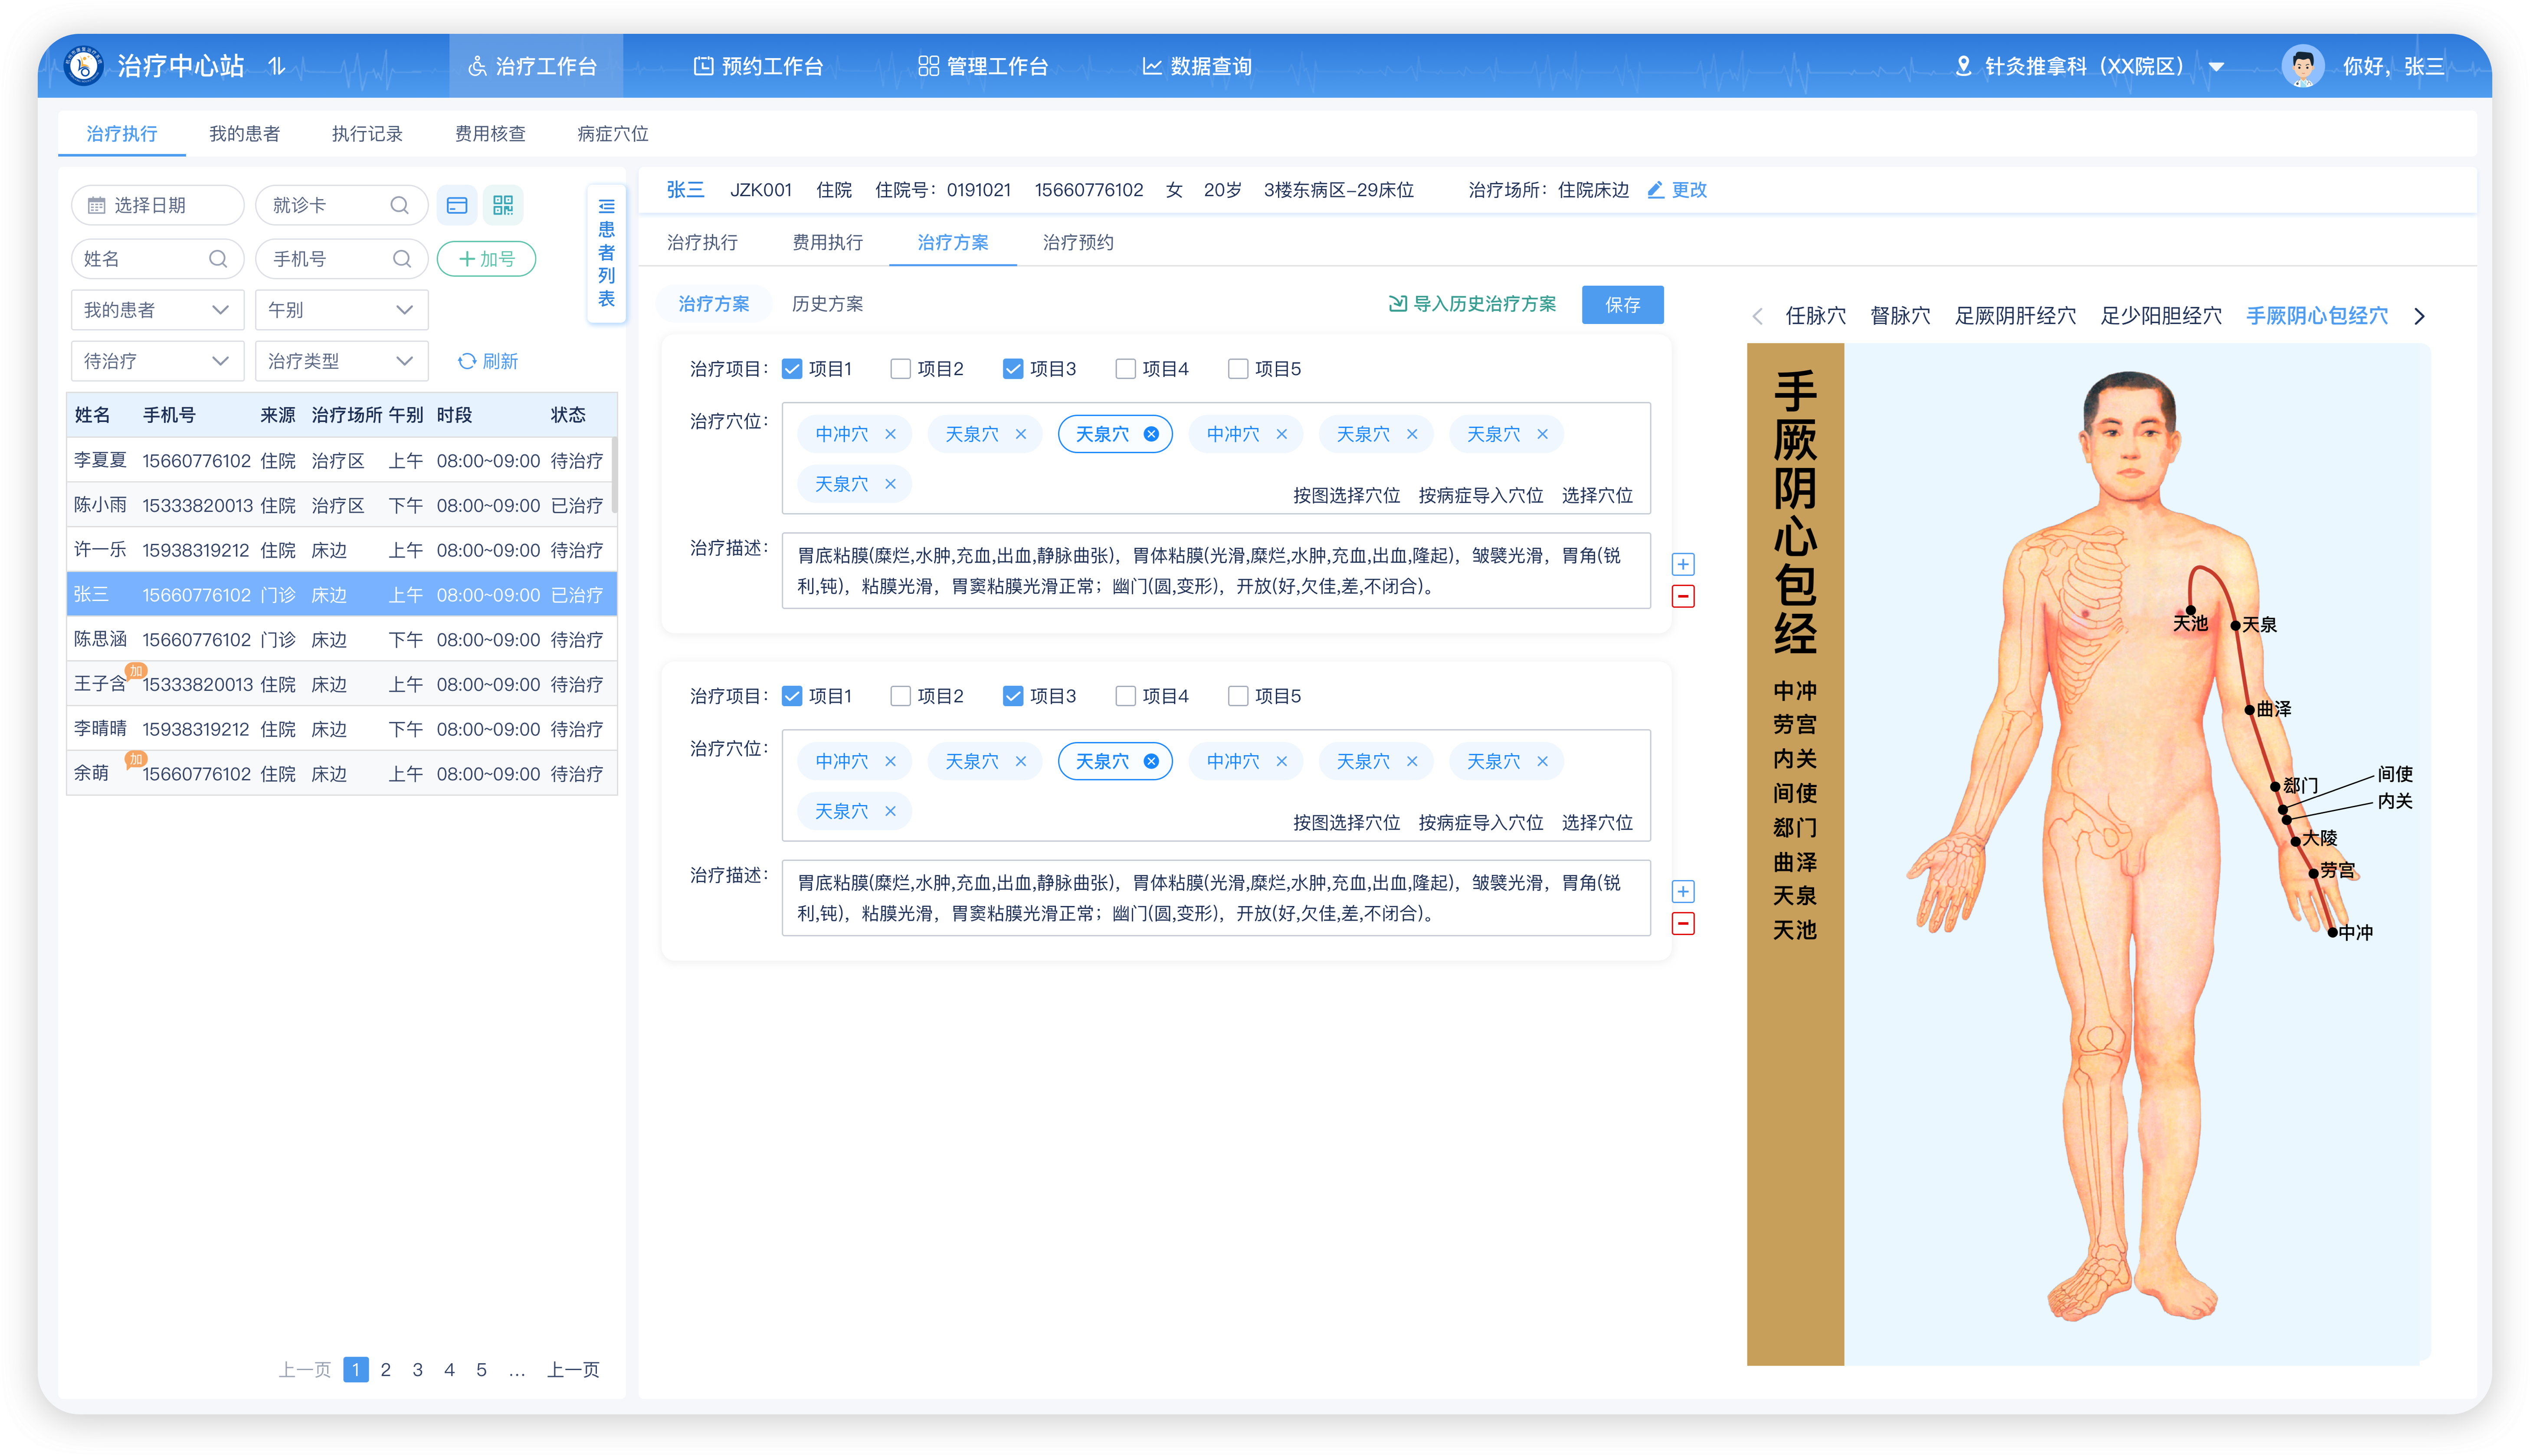Click 按图选择穴位 in first plan
This screenshot has height=1456, width=2530.
1346,496
